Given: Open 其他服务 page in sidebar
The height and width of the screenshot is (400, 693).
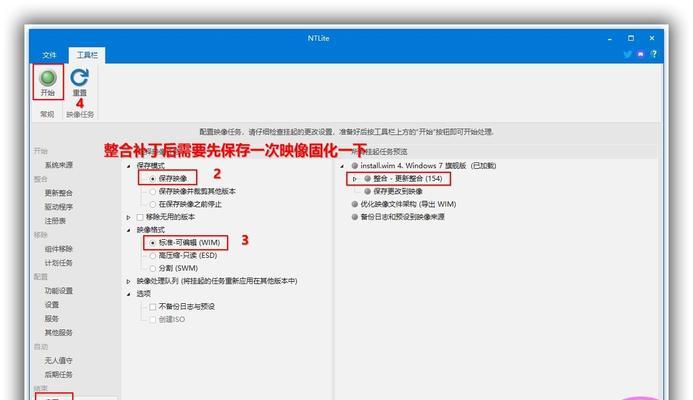Looking at the screenshot, I should [58, 332].
